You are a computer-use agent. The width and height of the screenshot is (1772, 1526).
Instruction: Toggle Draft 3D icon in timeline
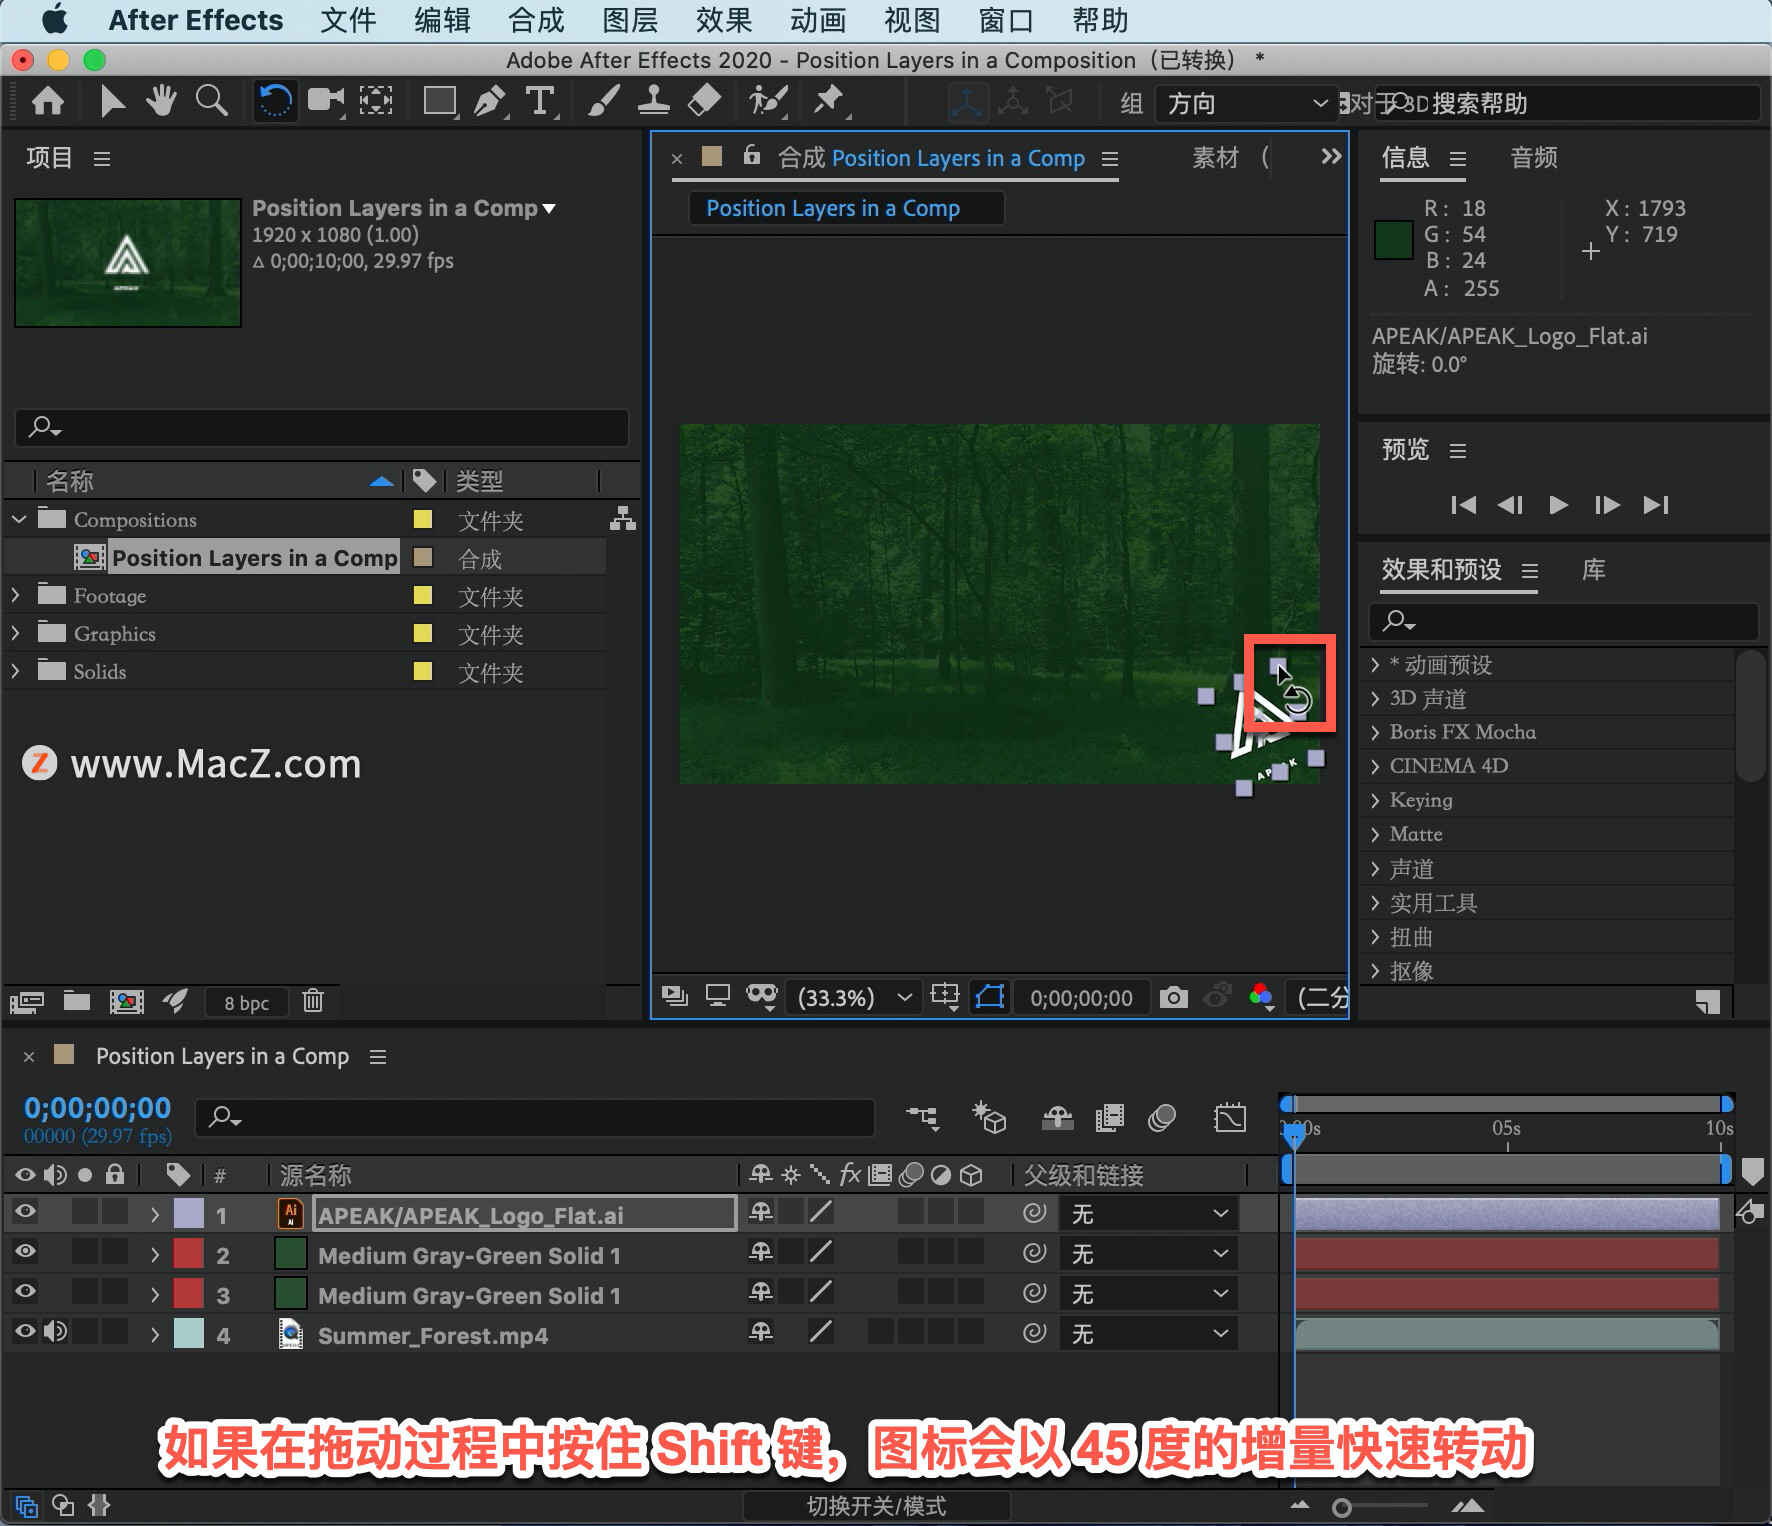pos(989,1117)
